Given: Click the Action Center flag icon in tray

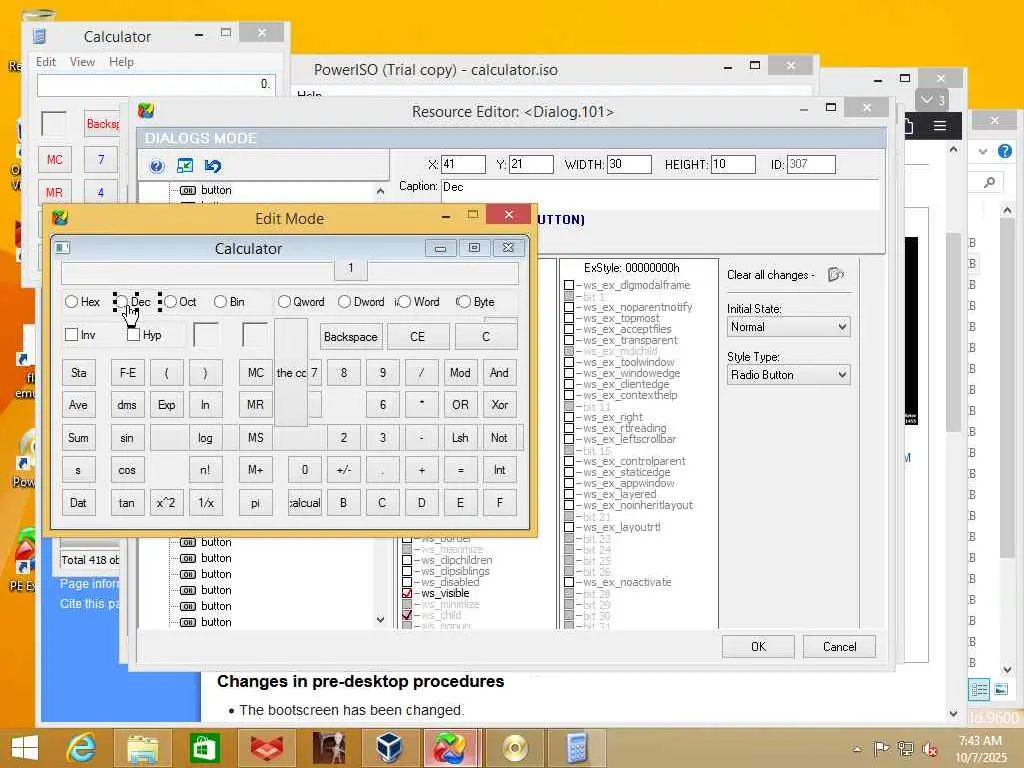Looking at the screenshot, I should pos(881,748).
